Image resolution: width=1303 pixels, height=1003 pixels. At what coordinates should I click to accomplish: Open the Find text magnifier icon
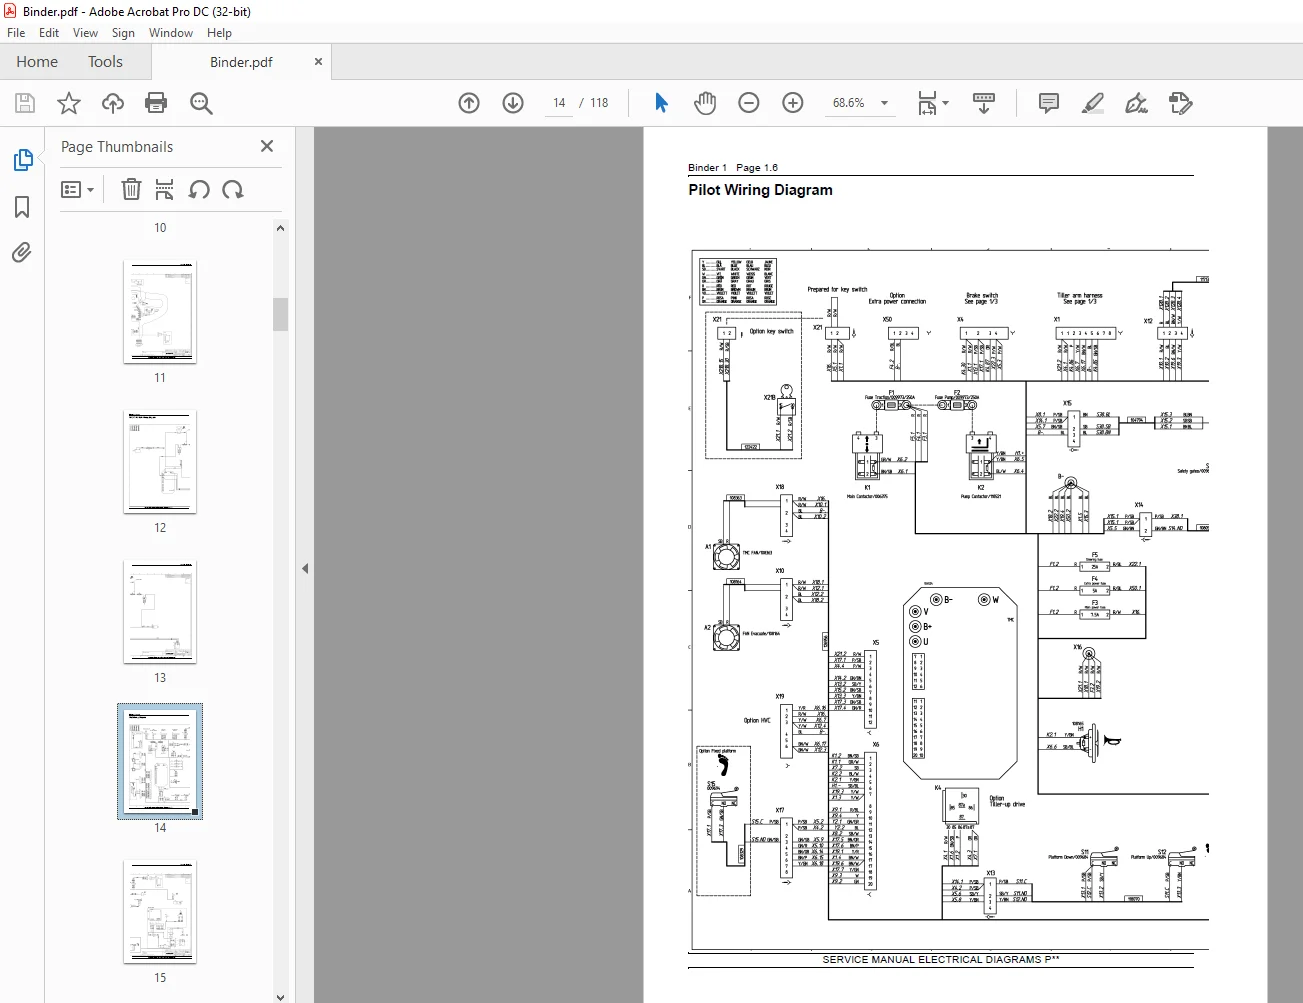pyautogui.click(x=201, y=103)
